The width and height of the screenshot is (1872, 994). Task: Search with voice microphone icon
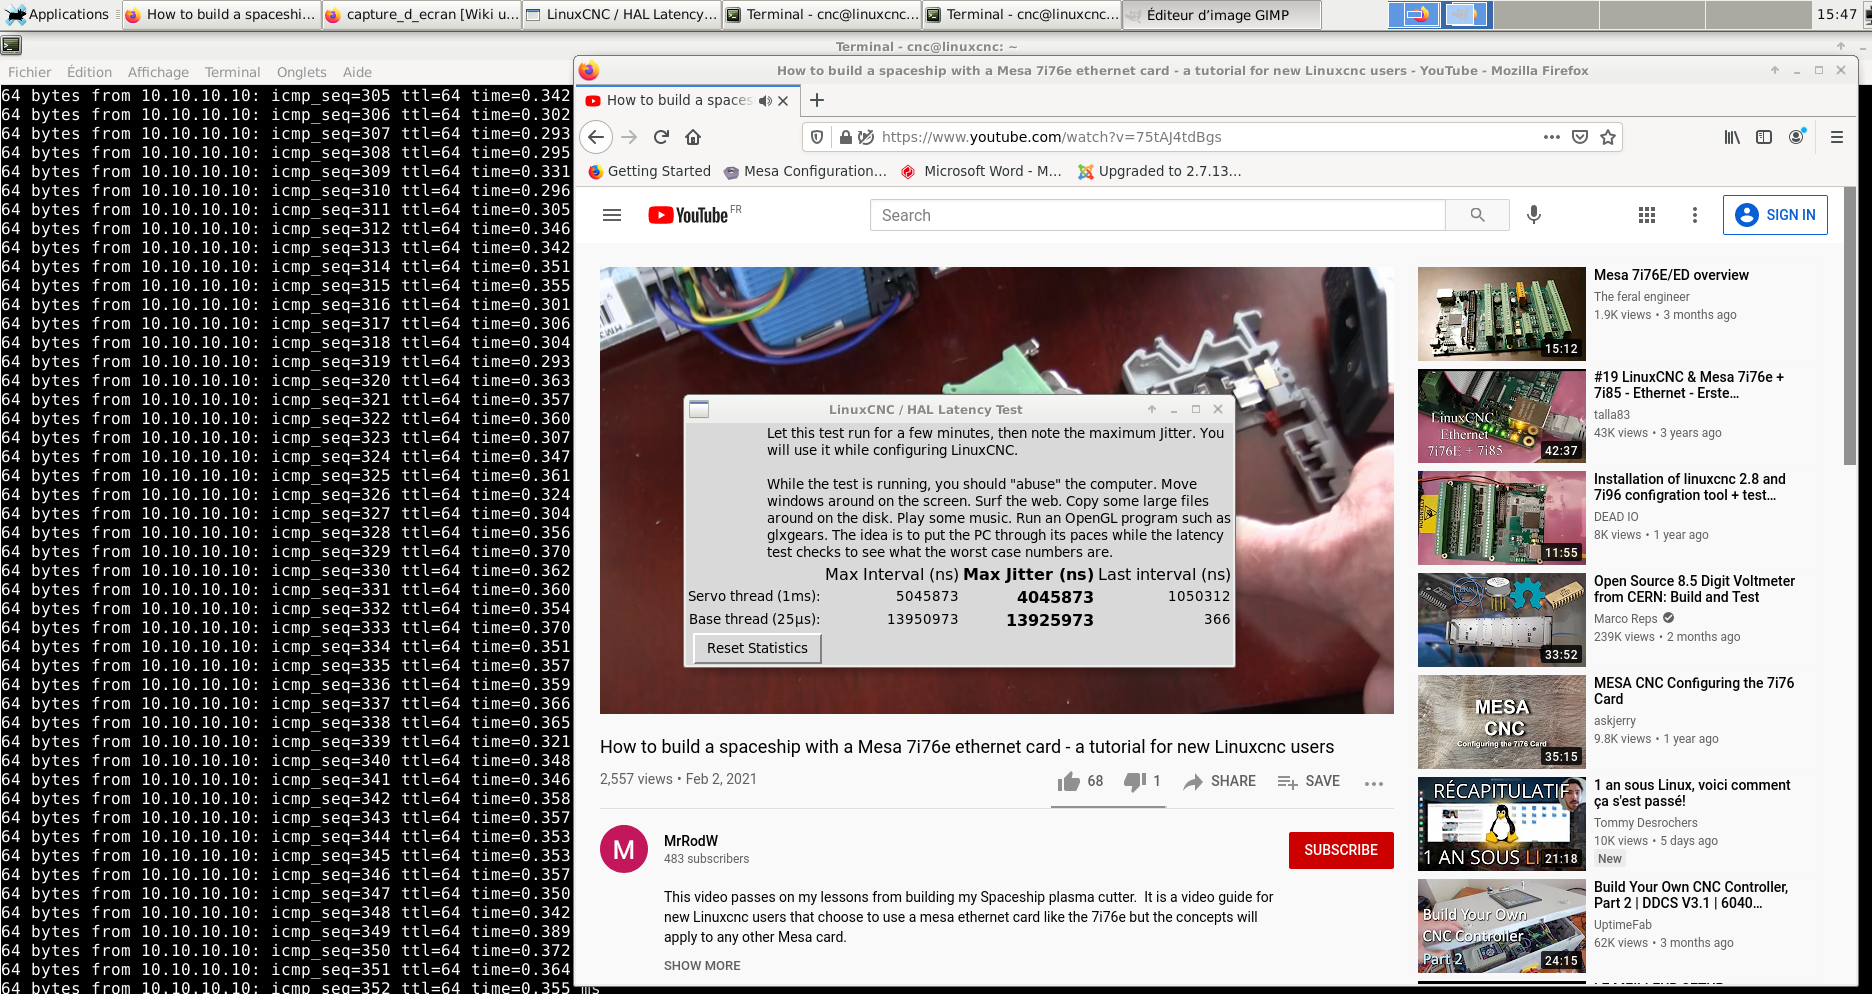(1534, 215)
